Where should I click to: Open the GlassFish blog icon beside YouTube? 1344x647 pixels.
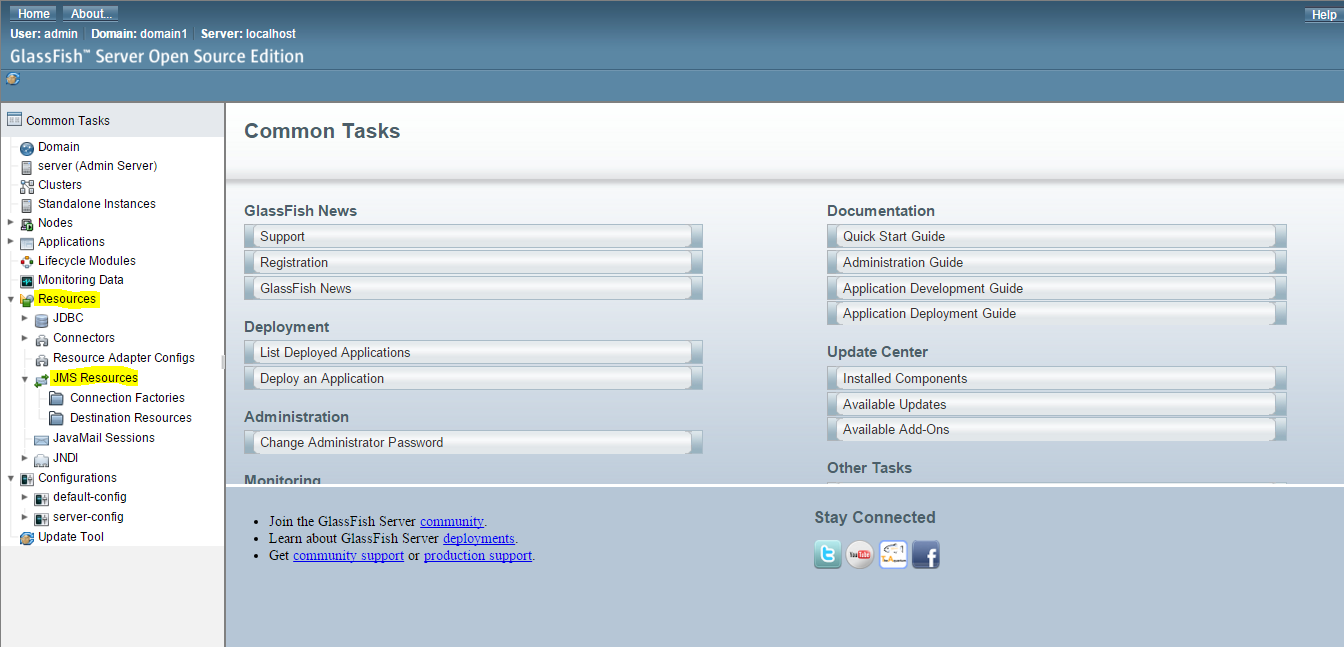893,554
